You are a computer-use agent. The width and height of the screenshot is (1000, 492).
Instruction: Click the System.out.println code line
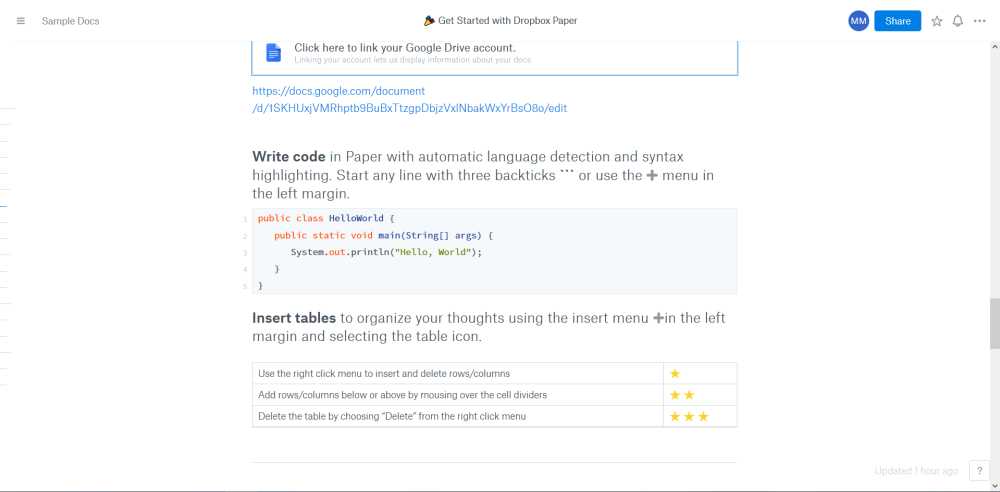(x=386, y=252)
